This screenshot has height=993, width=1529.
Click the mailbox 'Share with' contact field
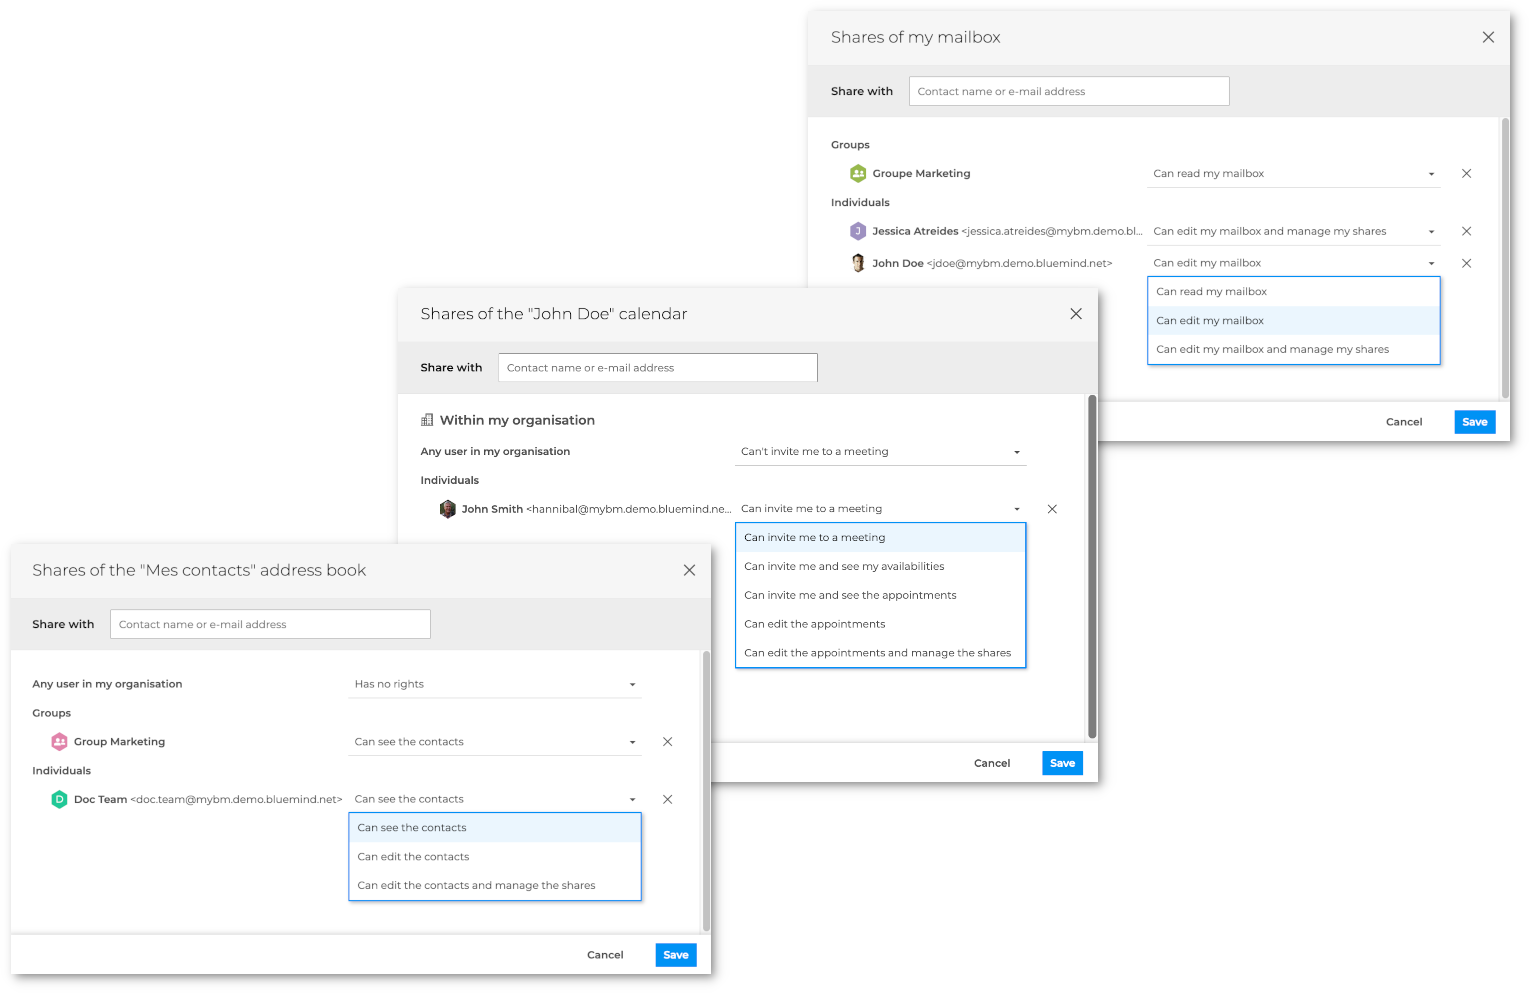1068,91
